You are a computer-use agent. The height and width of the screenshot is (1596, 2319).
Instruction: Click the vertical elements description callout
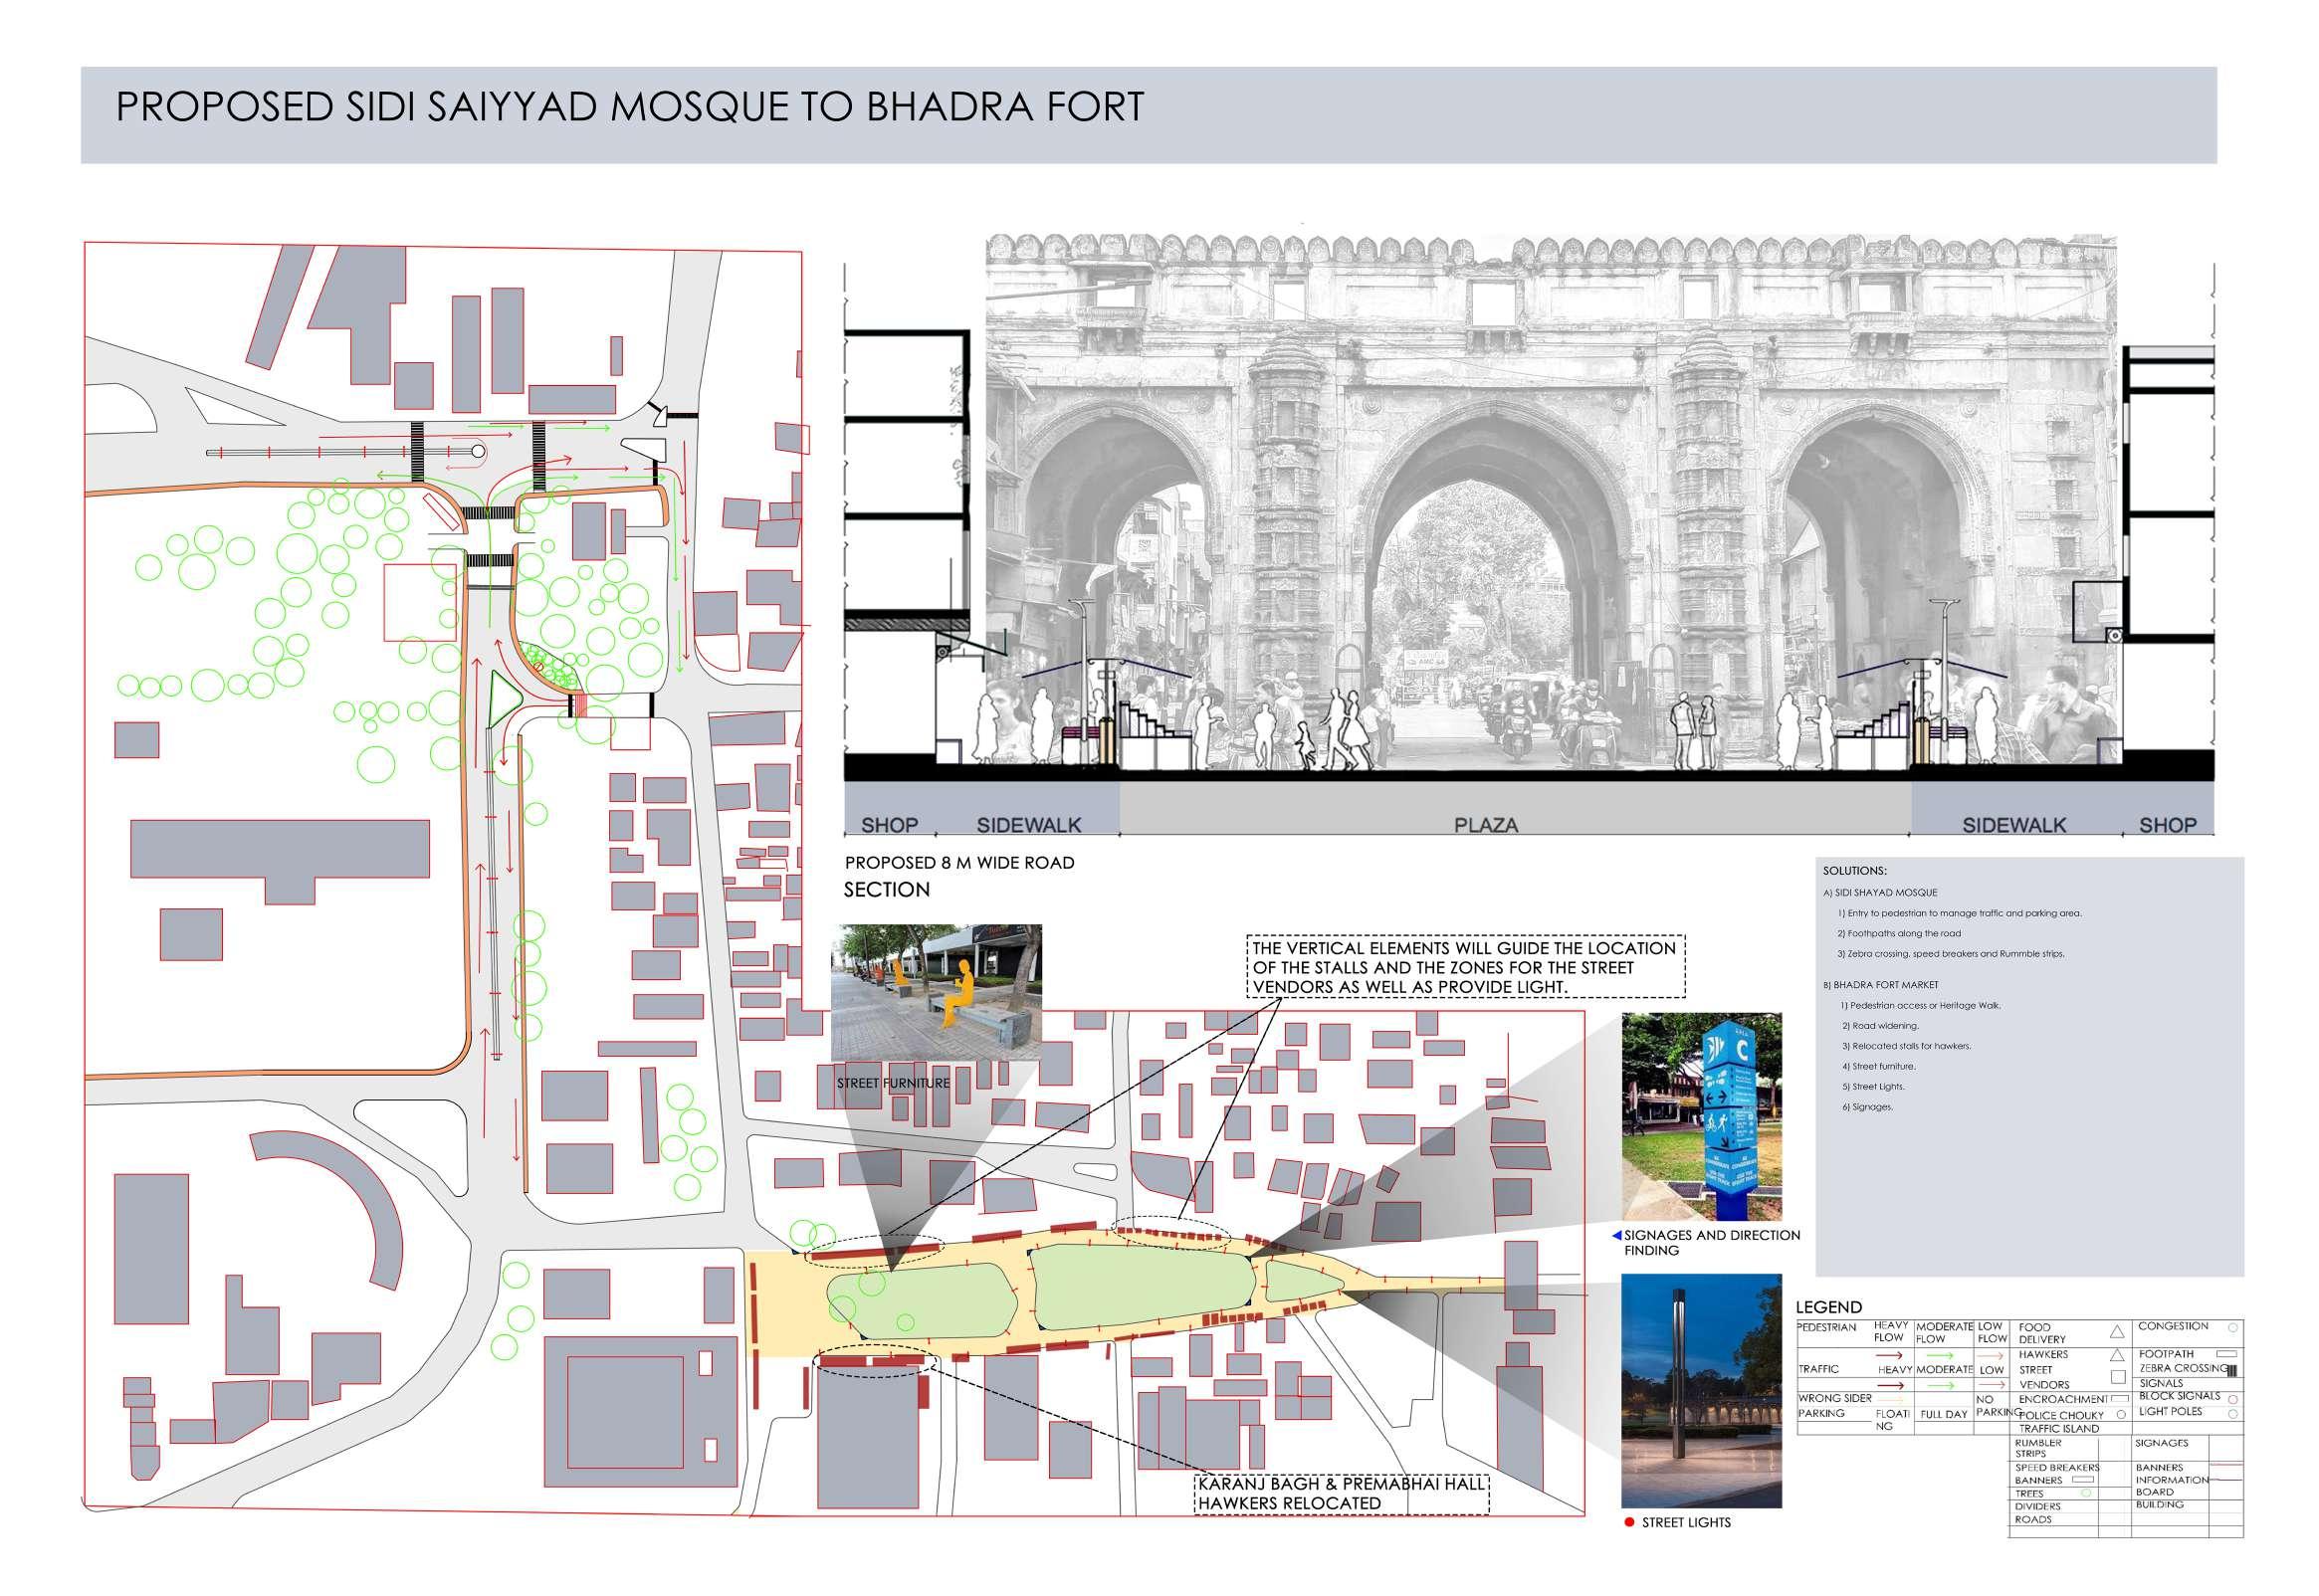pyautogui.click(x=1466, y=967)
